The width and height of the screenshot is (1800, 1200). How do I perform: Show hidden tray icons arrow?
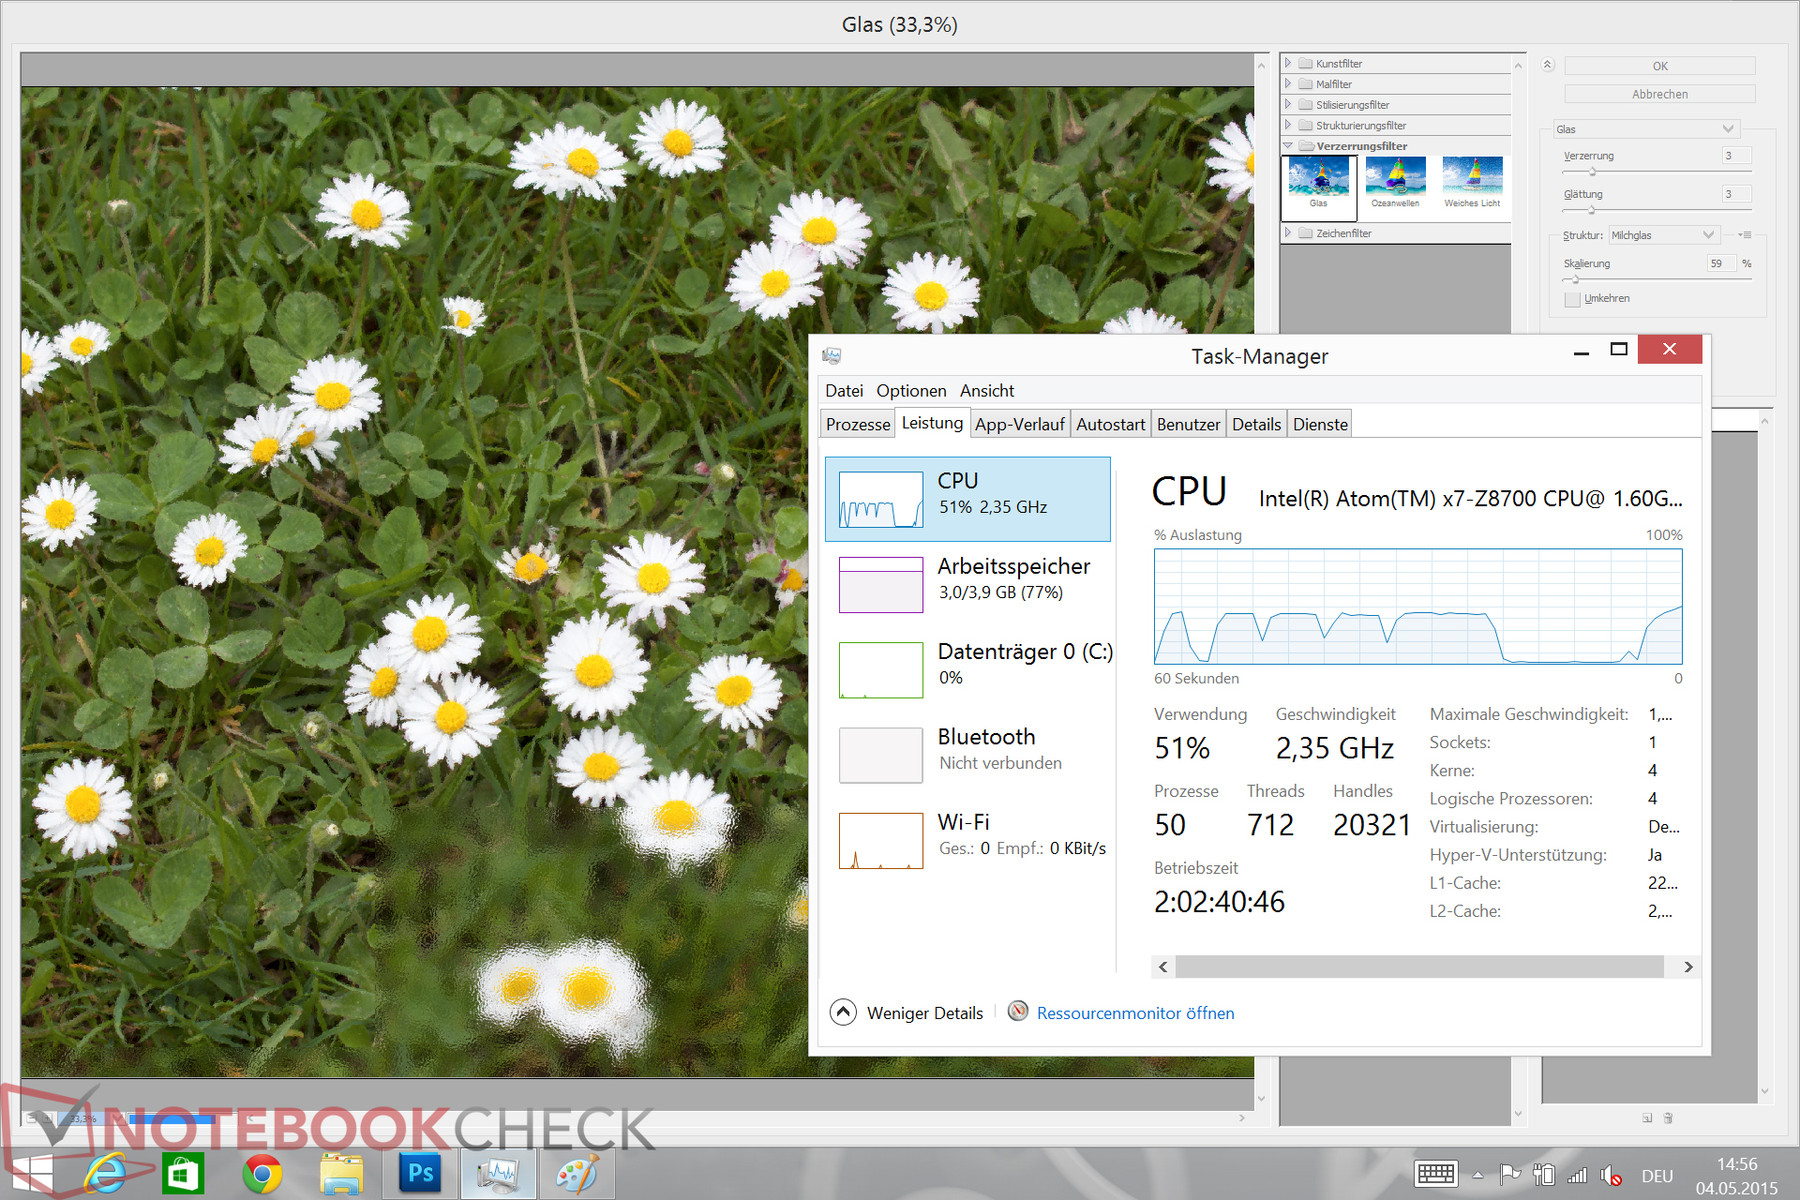pos(1478,1175)
